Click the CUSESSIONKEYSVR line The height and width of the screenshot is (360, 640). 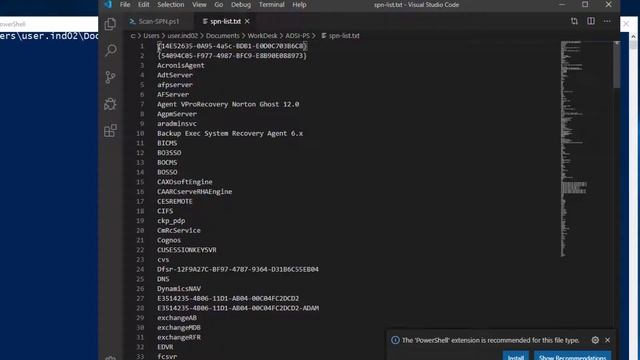tap(187, 250)
